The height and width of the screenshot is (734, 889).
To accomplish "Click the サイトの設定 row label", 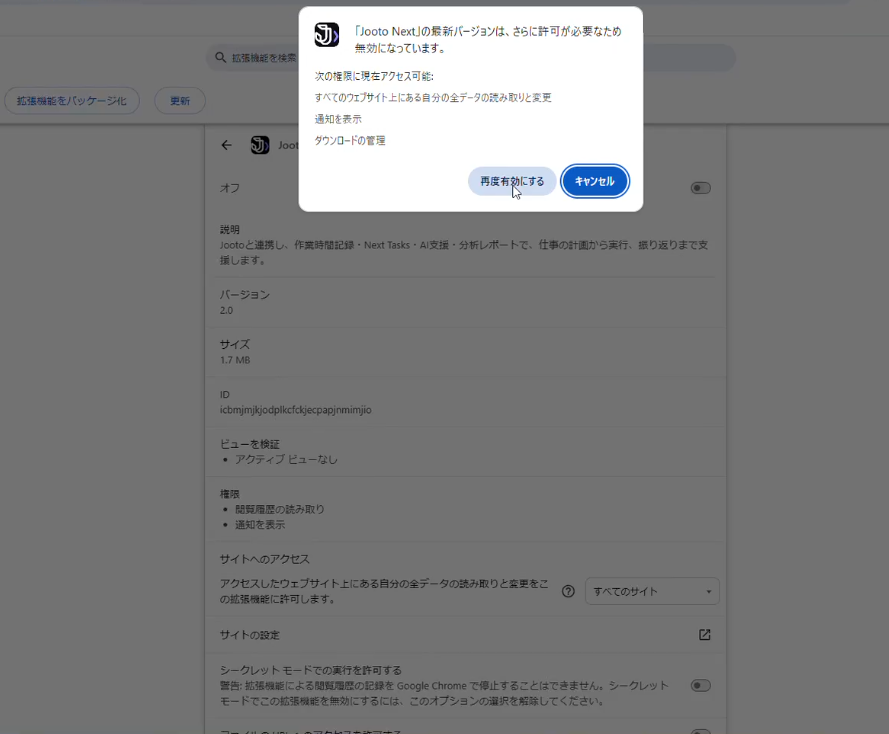I will [249, 635].
